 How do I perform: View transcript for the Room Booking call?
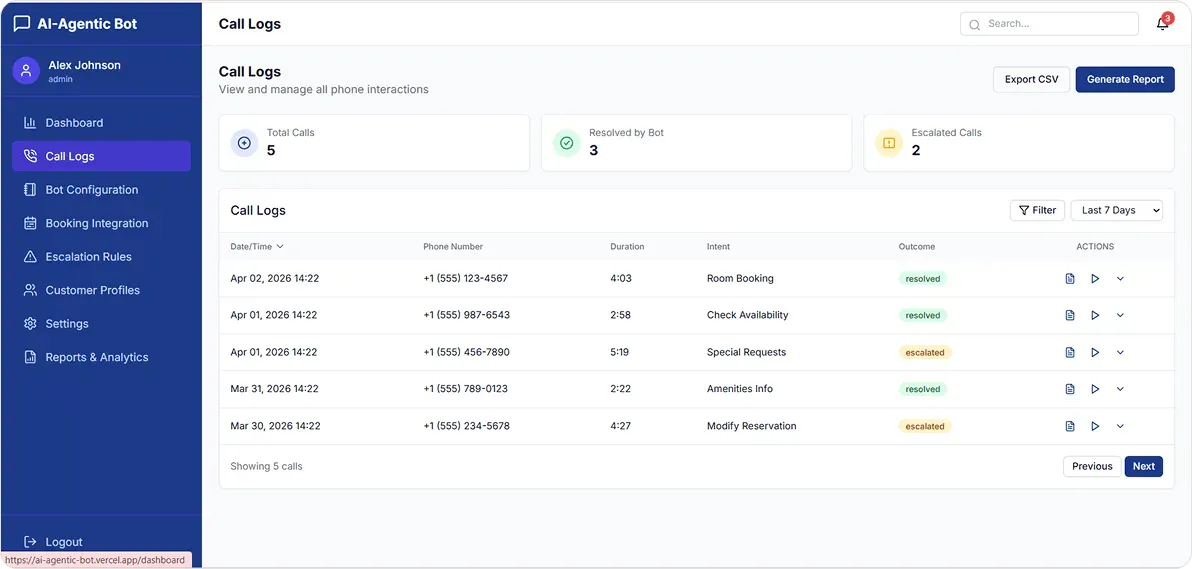pos(1070,278)
